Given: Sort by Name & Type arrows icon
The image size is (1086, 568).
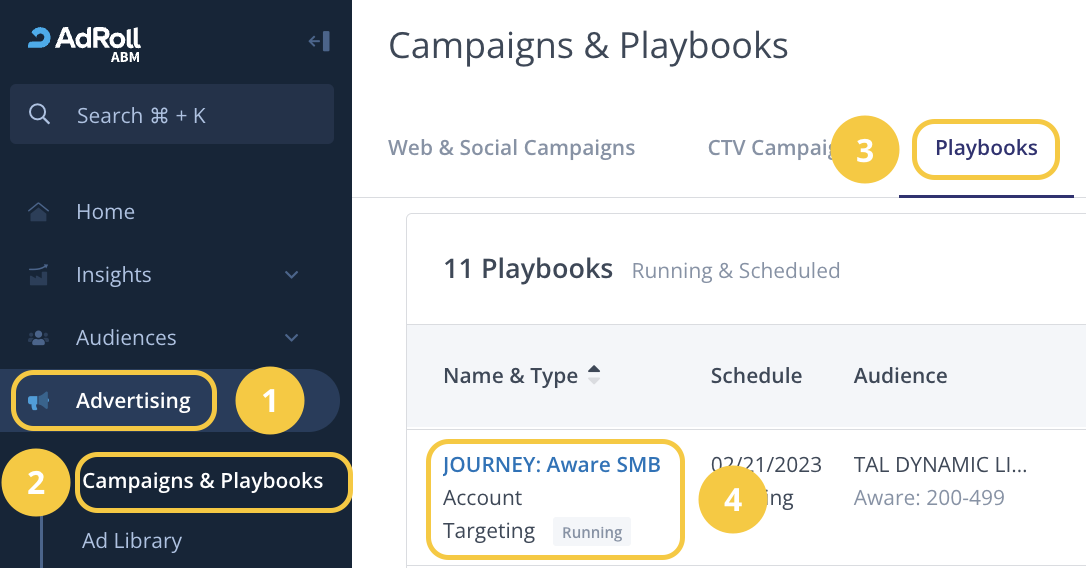Looking at the screenshot, I should coord(594,375).
